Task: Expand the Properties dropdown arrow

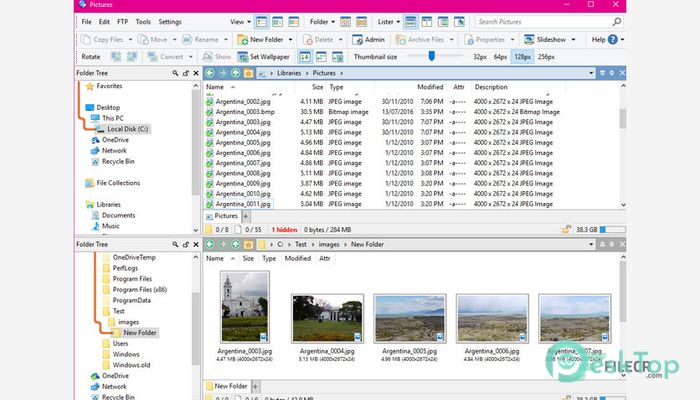Action: pyautogui.click(x=512, y=40)
